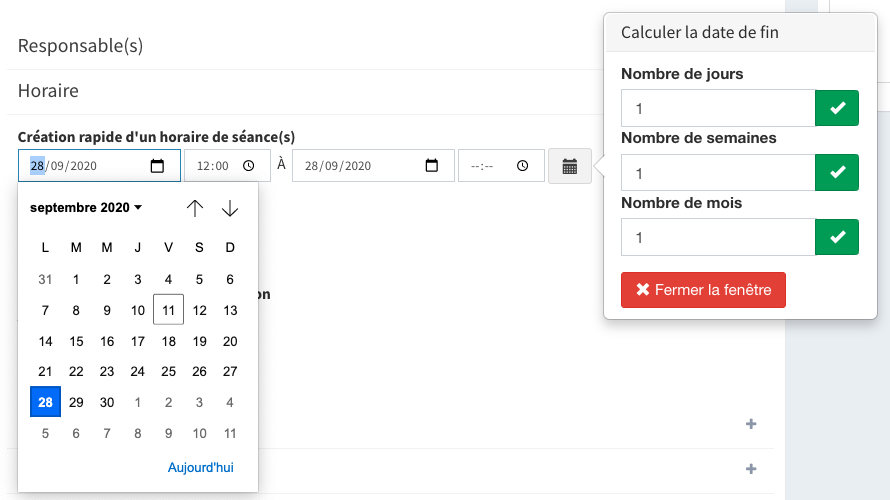Image resolution: width=890 pixels, height=500 pixels.
Task: Open the start date calendar picker icon
Action: click(157, 166)
